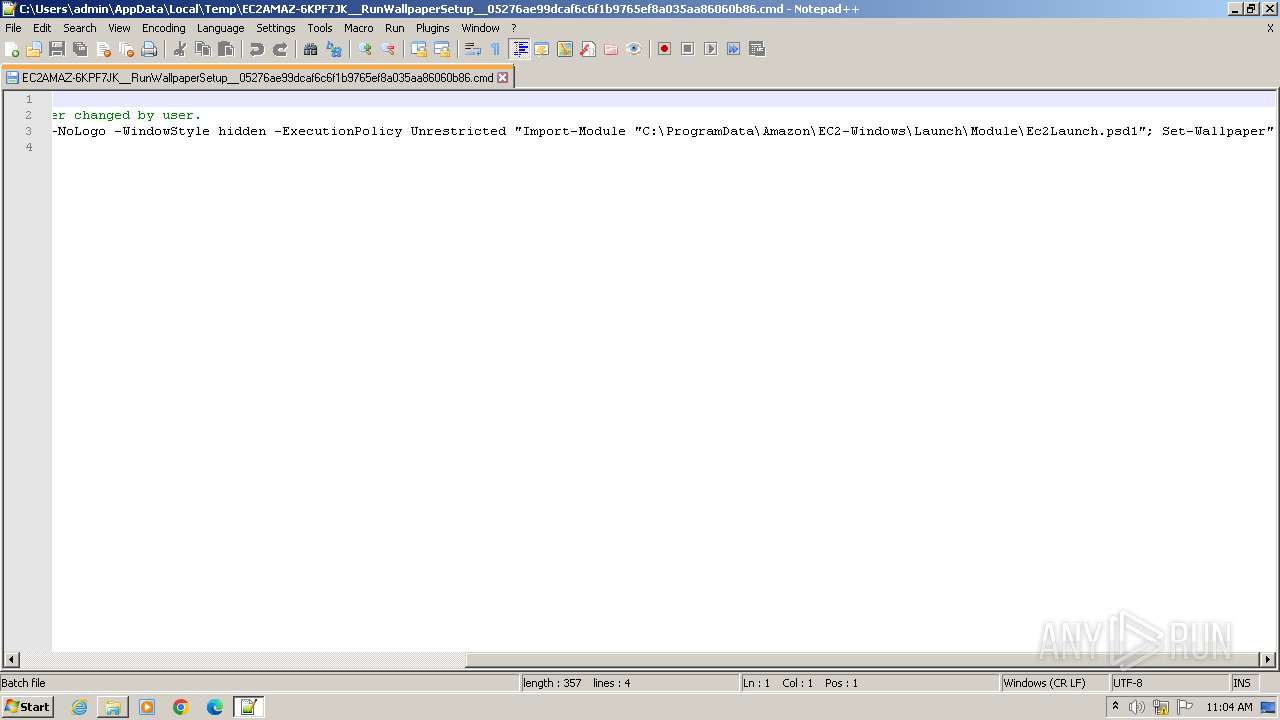Toggle indent guide toolbar icon
Image resolution: width=1280 pixels, height=720 pixels.
[519, 49]
